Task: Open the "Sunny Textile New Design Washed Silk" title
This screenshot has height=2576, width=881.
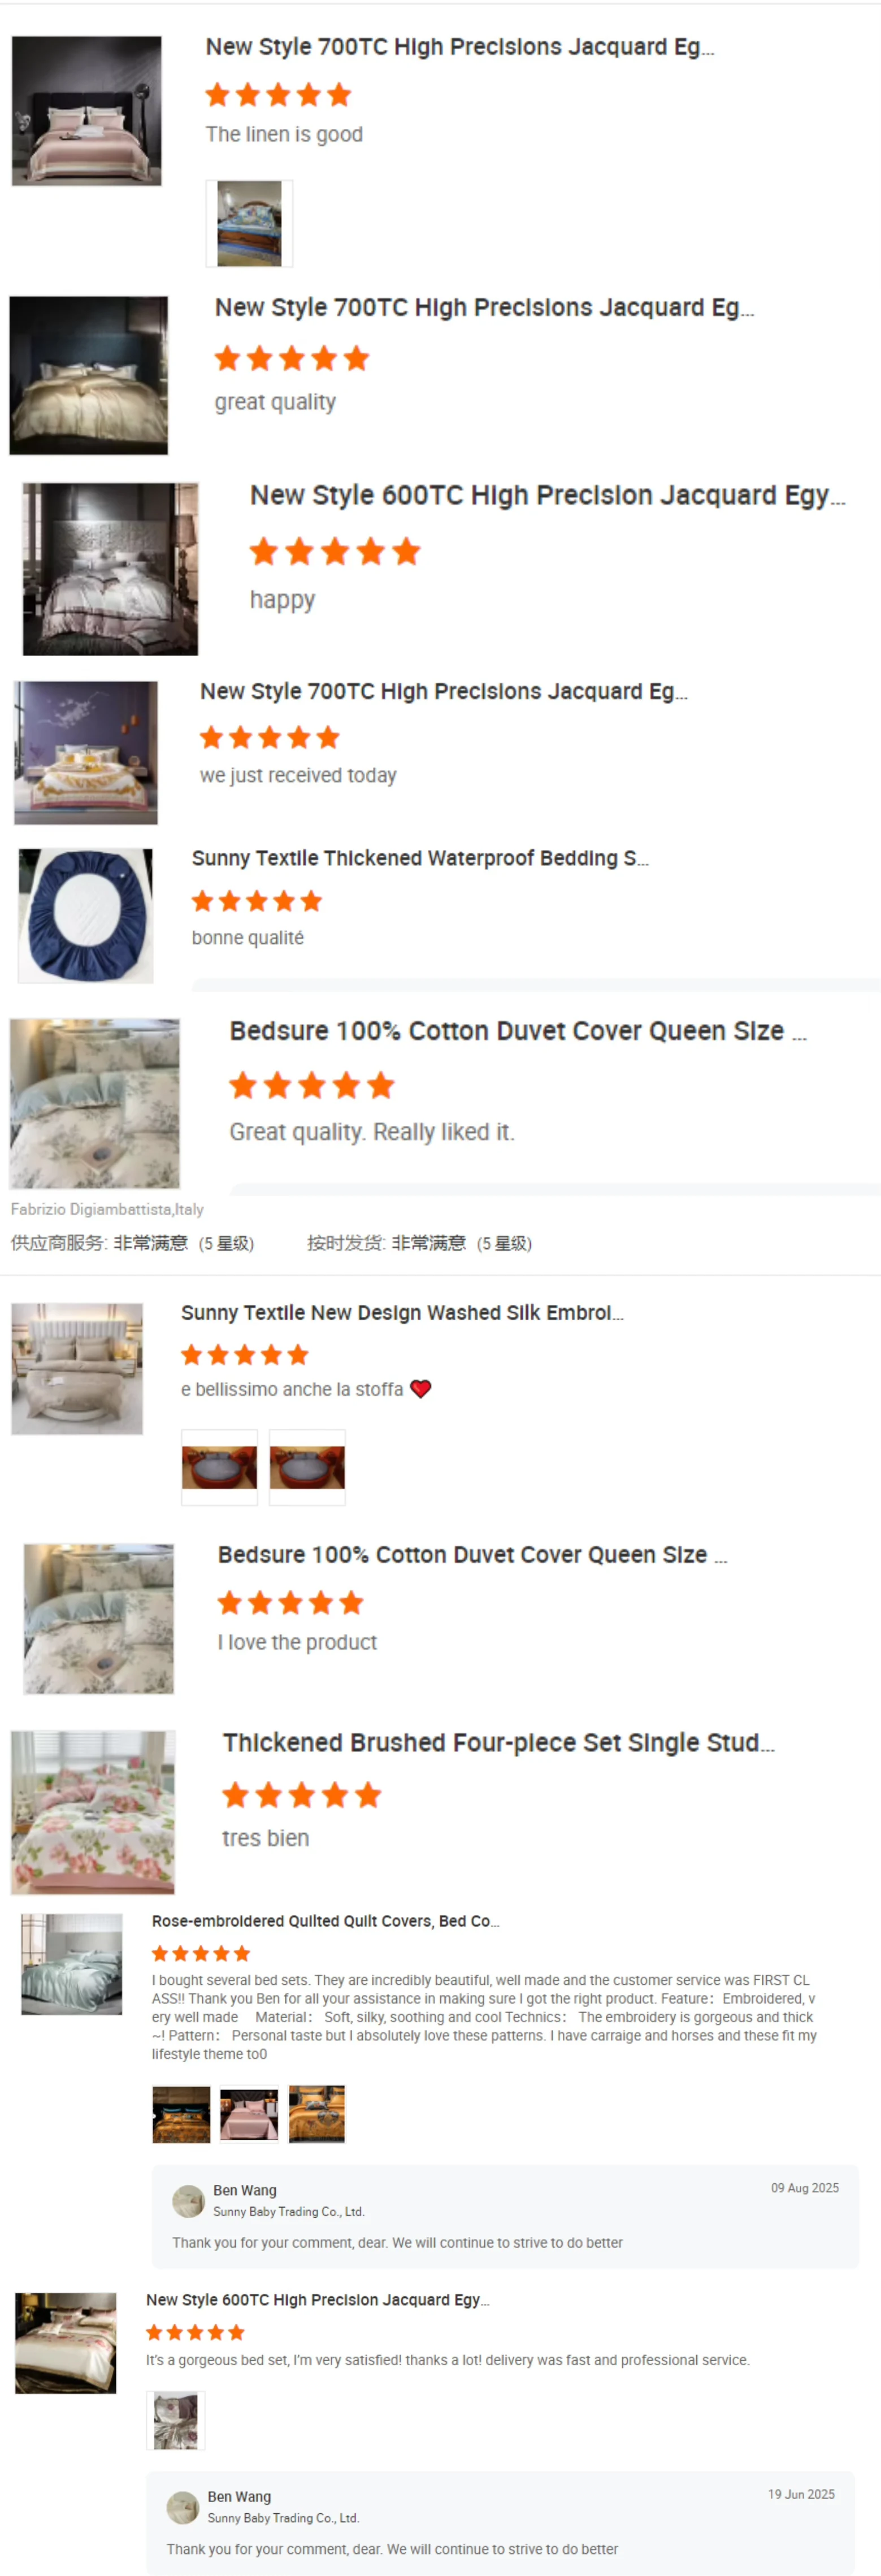Action: pos(401,1312)
